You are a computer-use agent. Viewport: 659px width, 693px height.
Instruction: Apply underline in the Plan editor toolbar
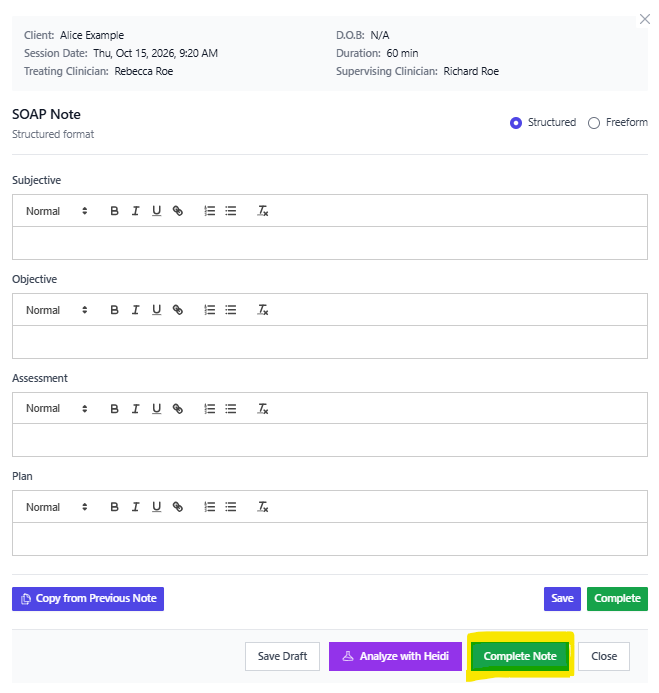(x=156, y=507)
